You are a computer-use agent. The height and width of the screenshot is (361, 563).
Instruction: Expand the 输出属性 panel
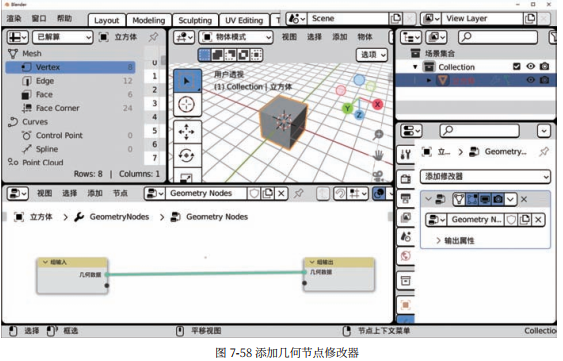coord(455,241)
